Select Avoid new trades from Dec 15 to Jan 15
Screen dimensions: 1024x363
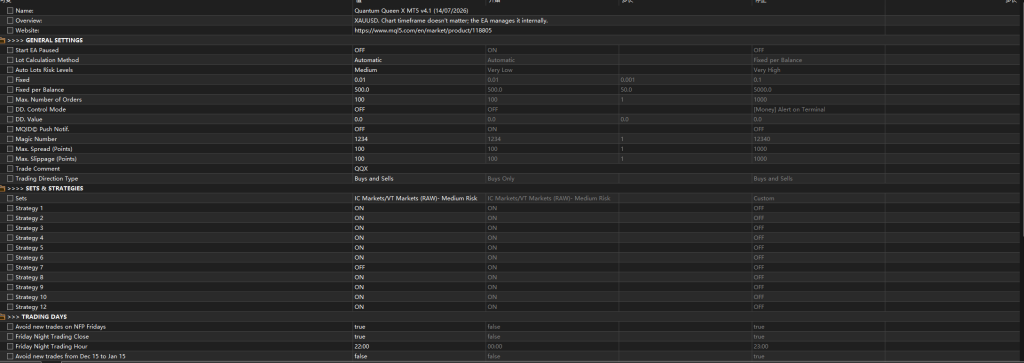coord(71,356)
